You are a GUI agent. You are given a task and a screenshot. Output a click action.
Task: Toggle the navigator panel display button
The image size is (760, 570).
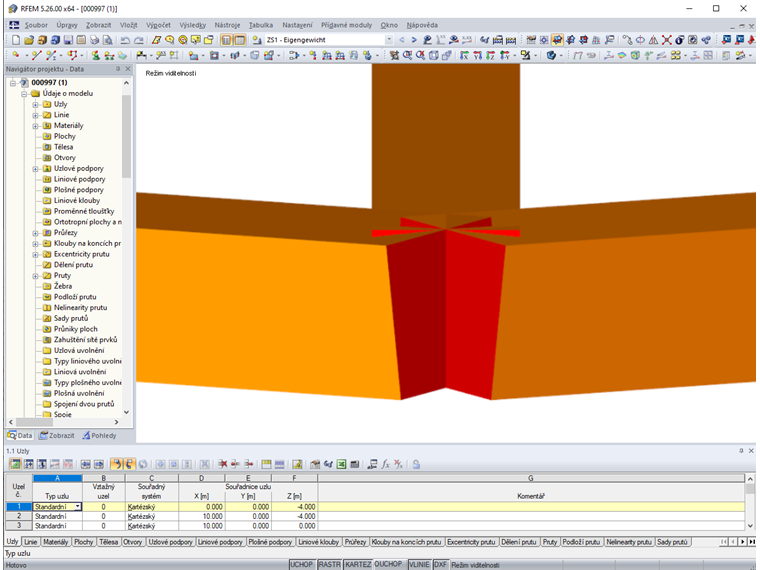point(226,40)
